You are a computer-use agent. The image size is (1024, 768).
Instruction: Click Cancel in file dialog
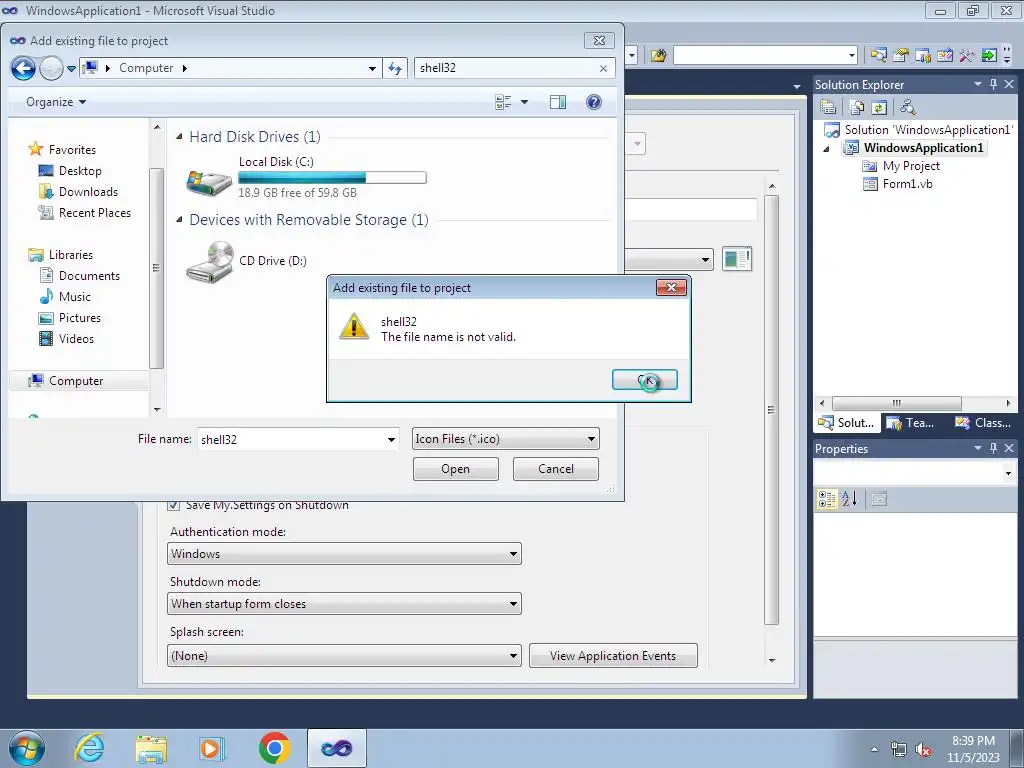(556, 469)
